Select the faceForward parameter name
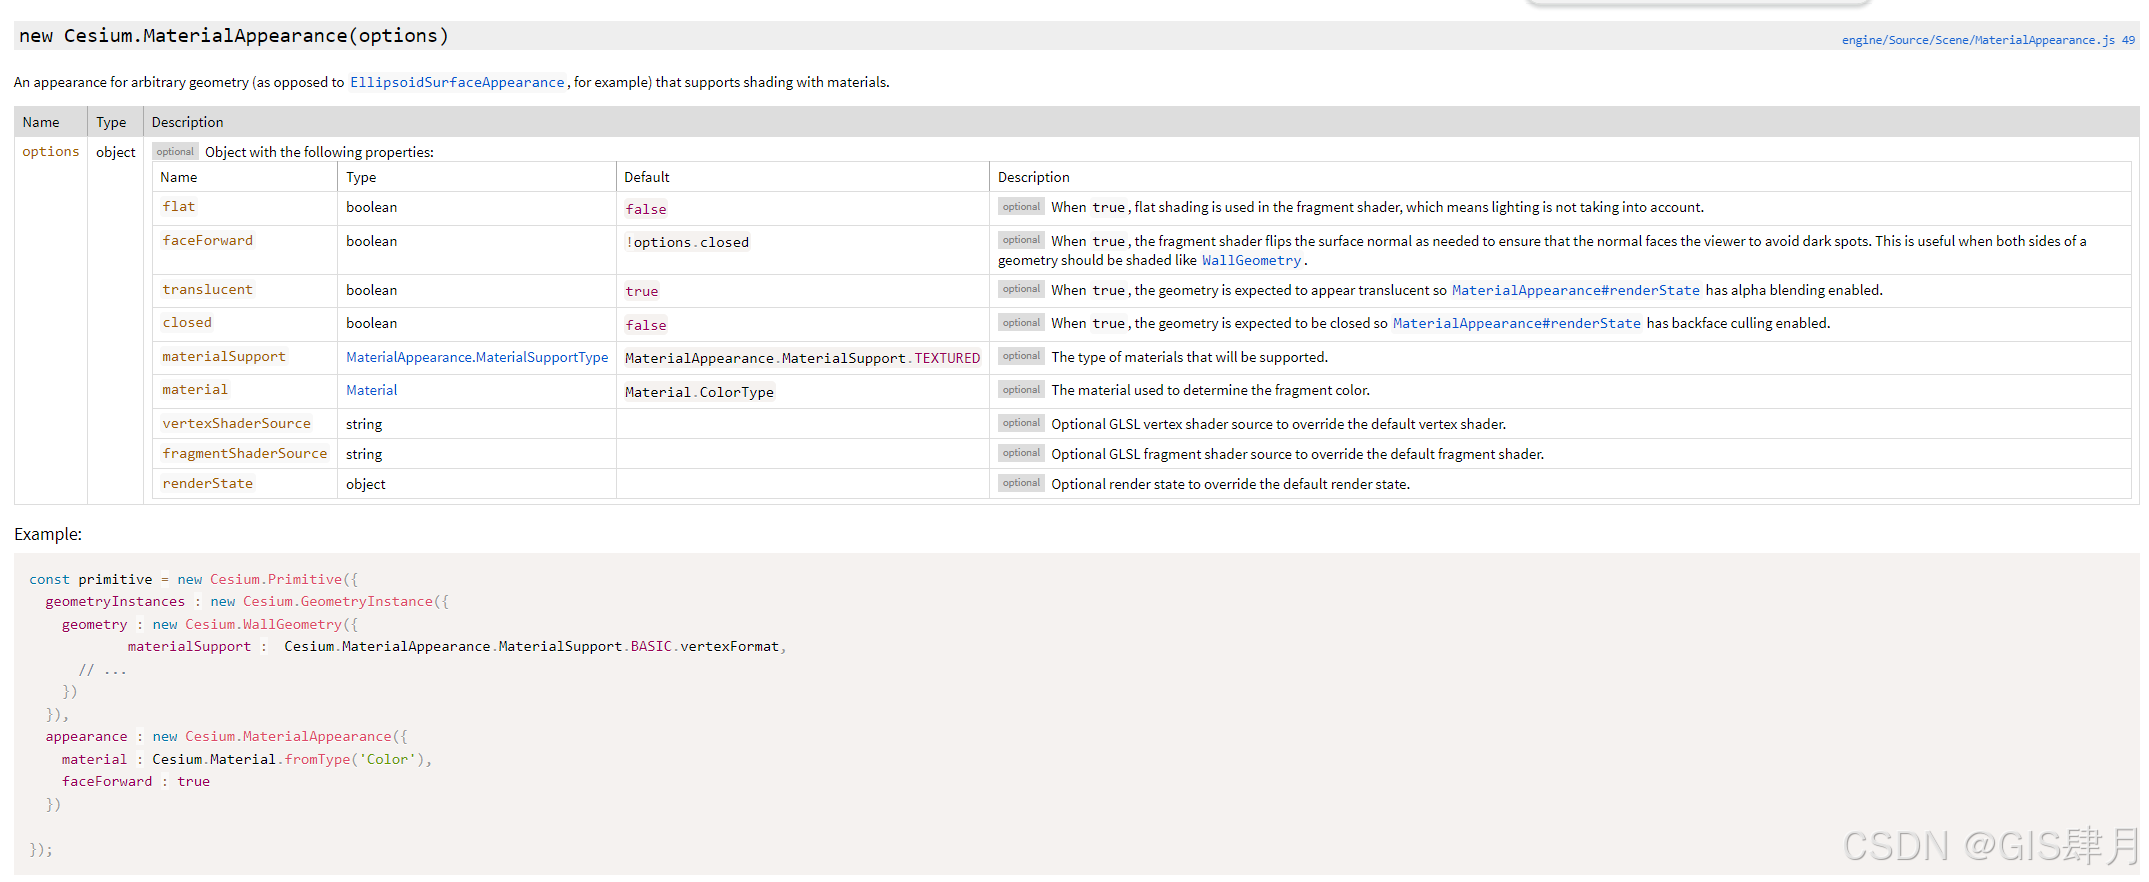The height and width of the screenshot is (882, 2149). [x=208, y=241]
